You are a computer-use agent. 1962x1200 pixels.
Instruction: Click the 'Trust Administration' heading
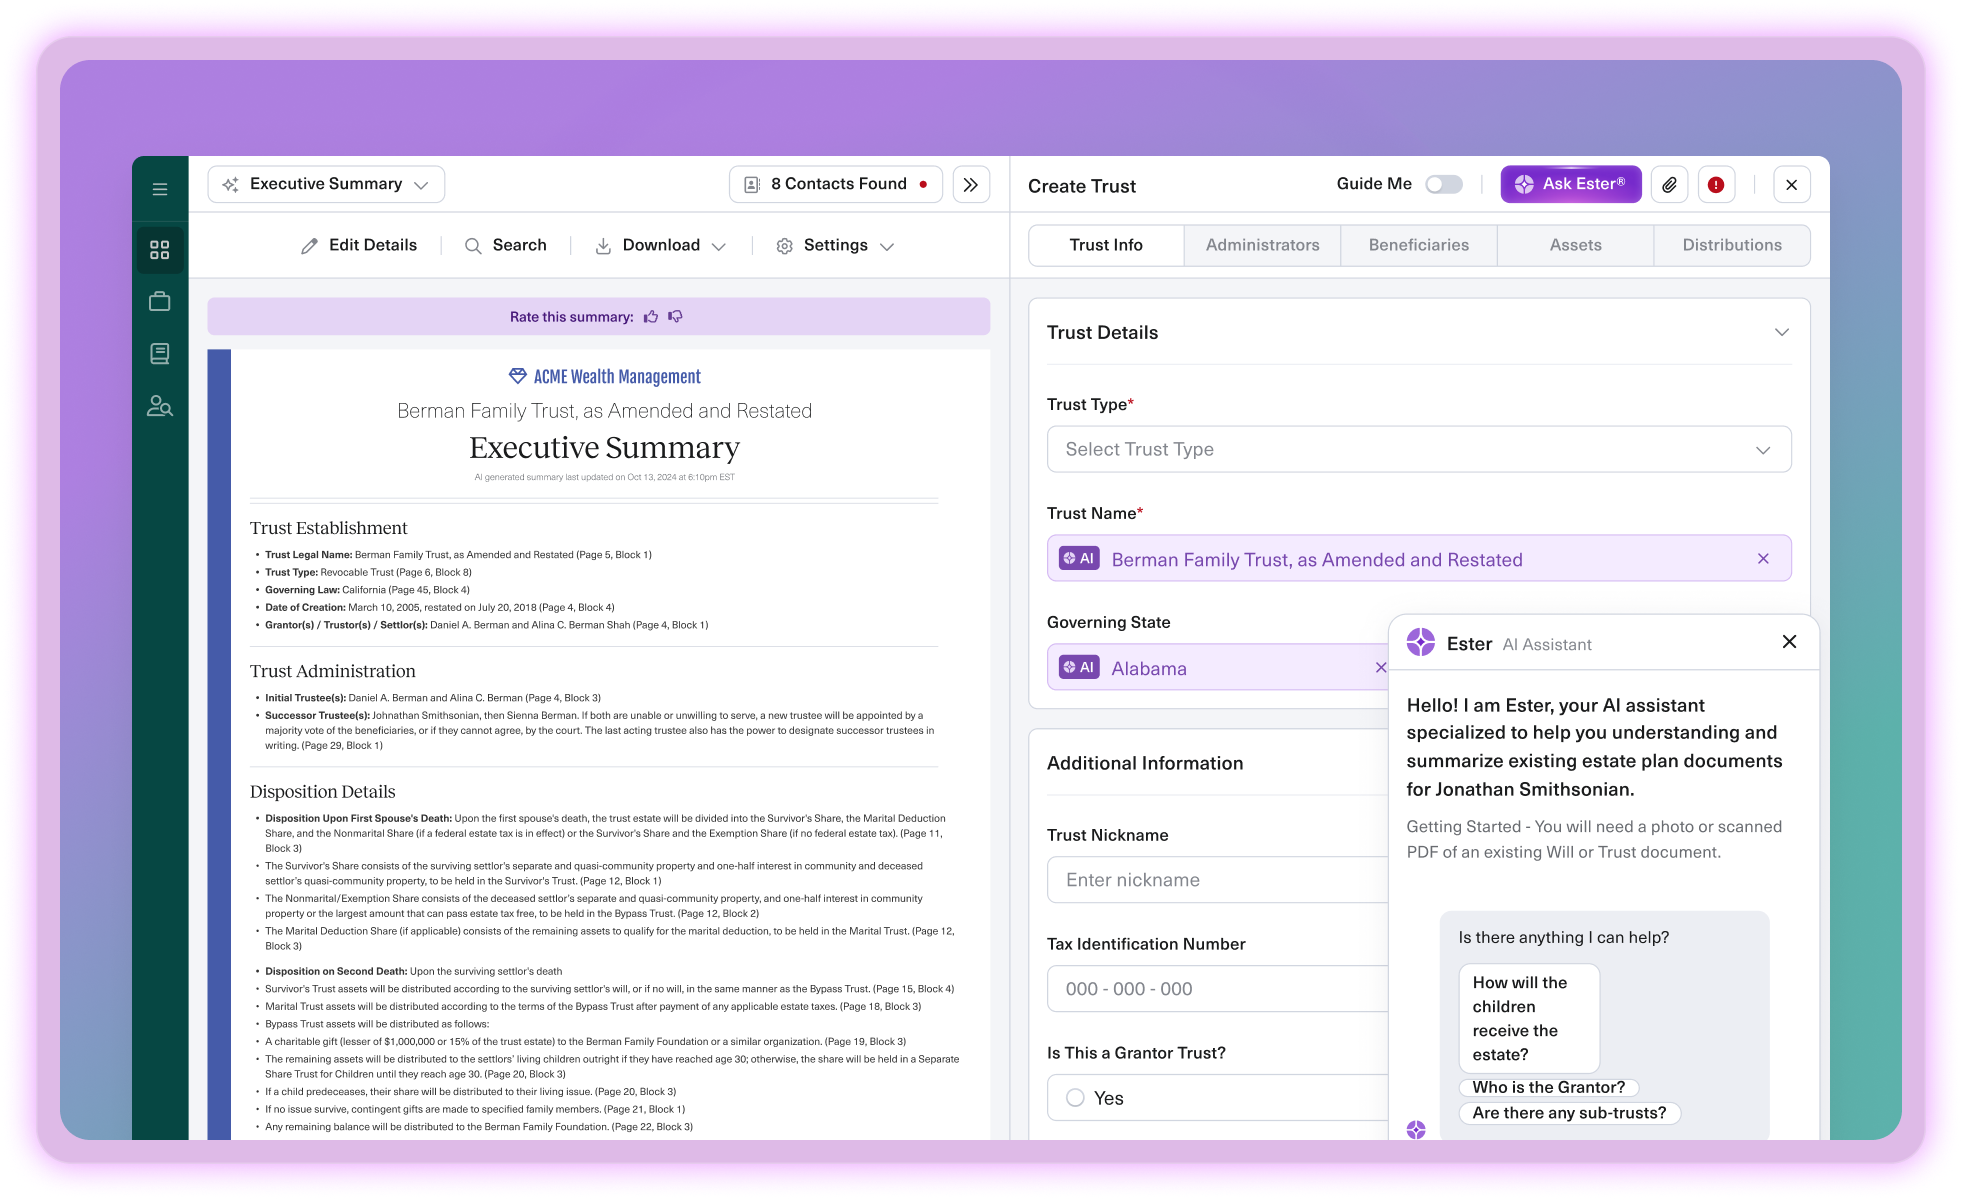(332, 671)
